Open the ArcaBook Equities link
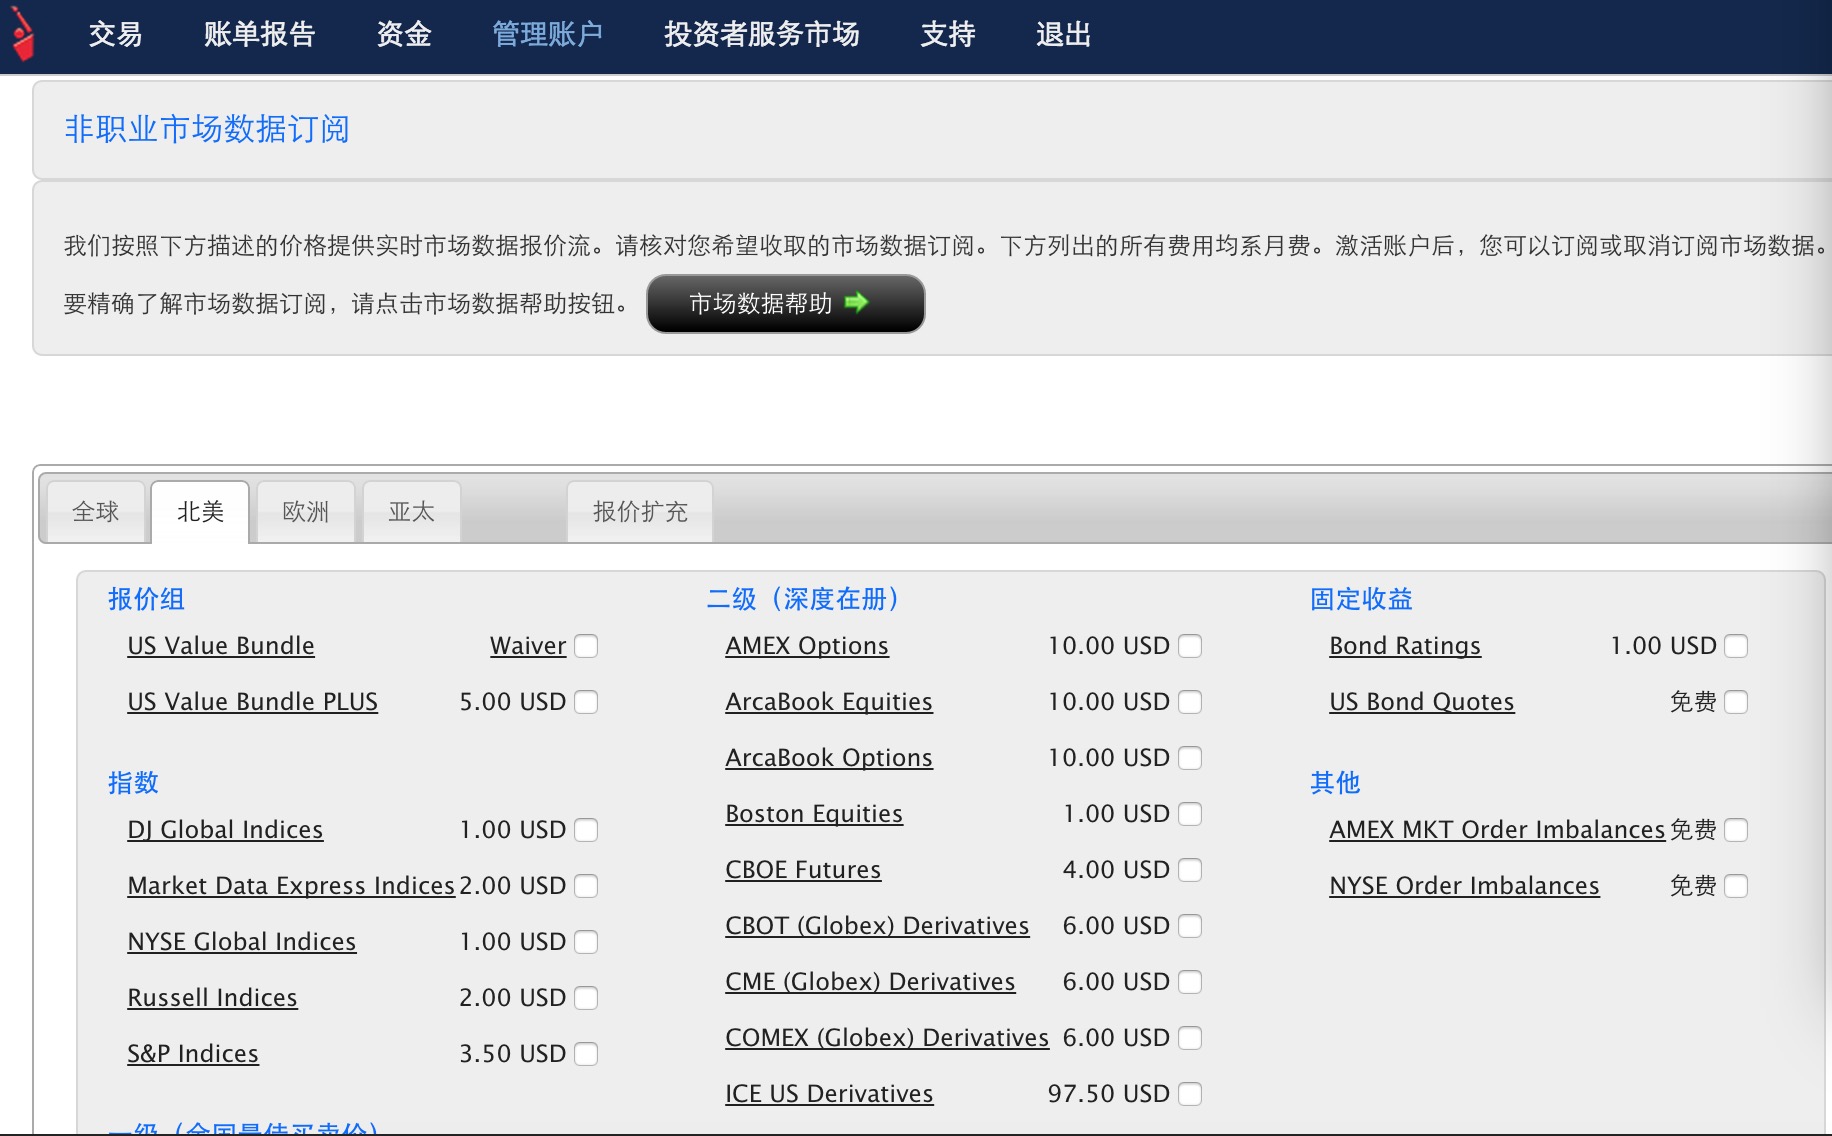The height and width of the screenshot is (1136, 1832). coord(829,702)
